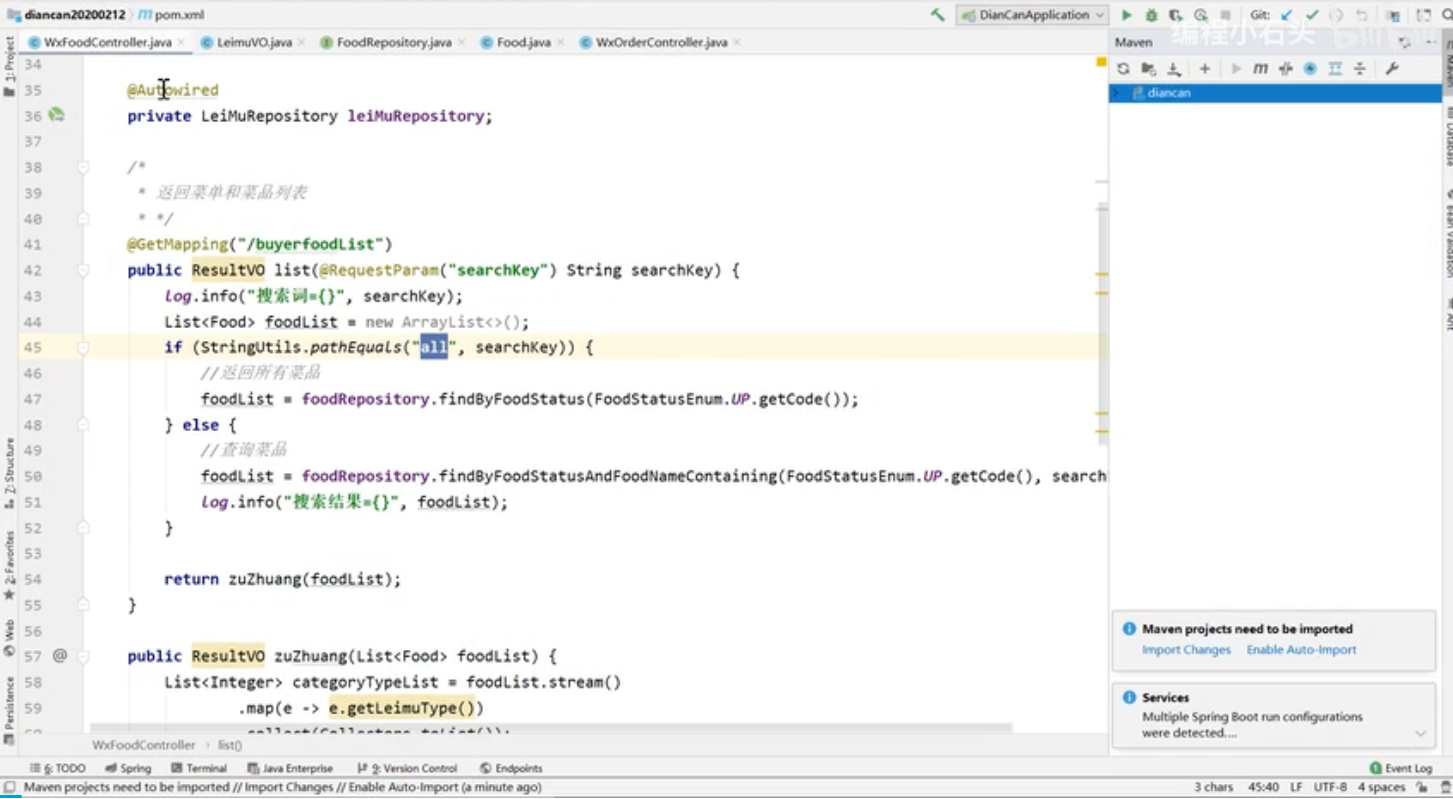This screenshot has width=1453, height=799.
Task: Click the Profile run icon in the main toolbar
Action: [1200, 15]
